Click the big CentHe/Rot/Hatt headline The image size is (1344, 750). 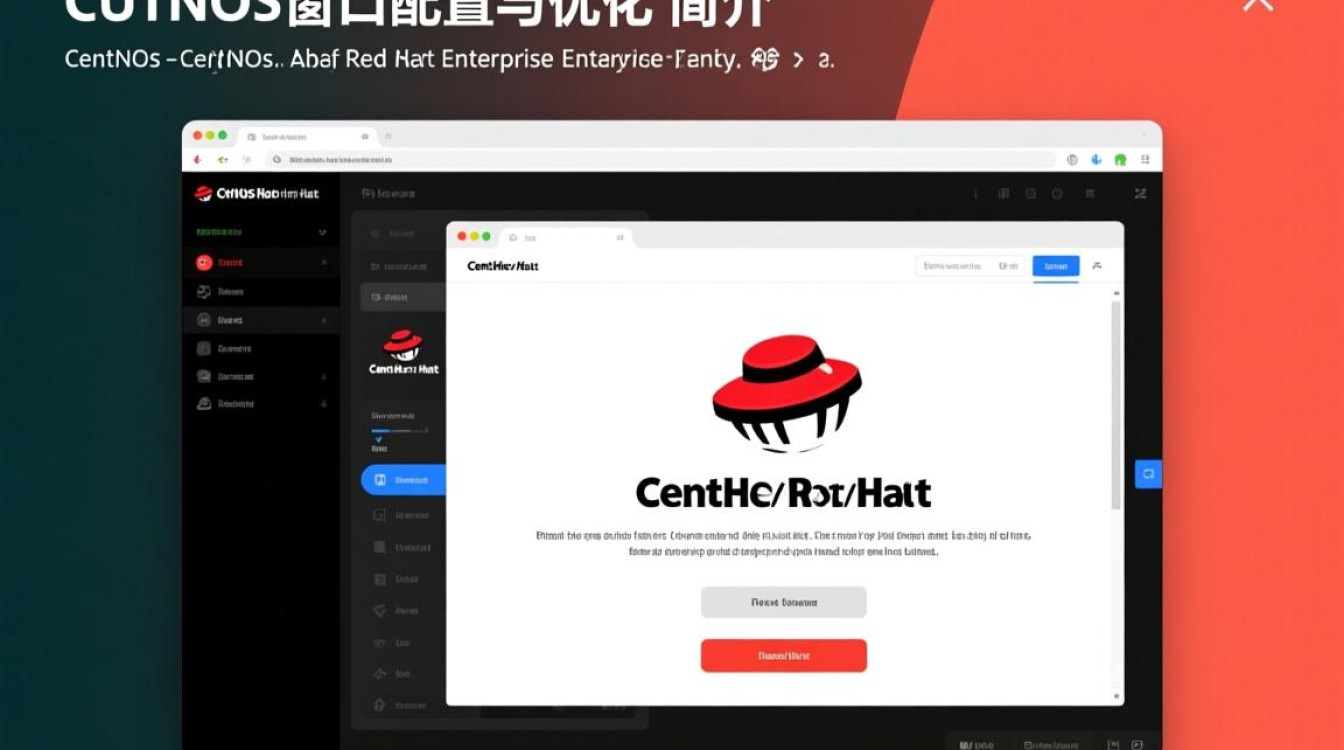(784, 493)
